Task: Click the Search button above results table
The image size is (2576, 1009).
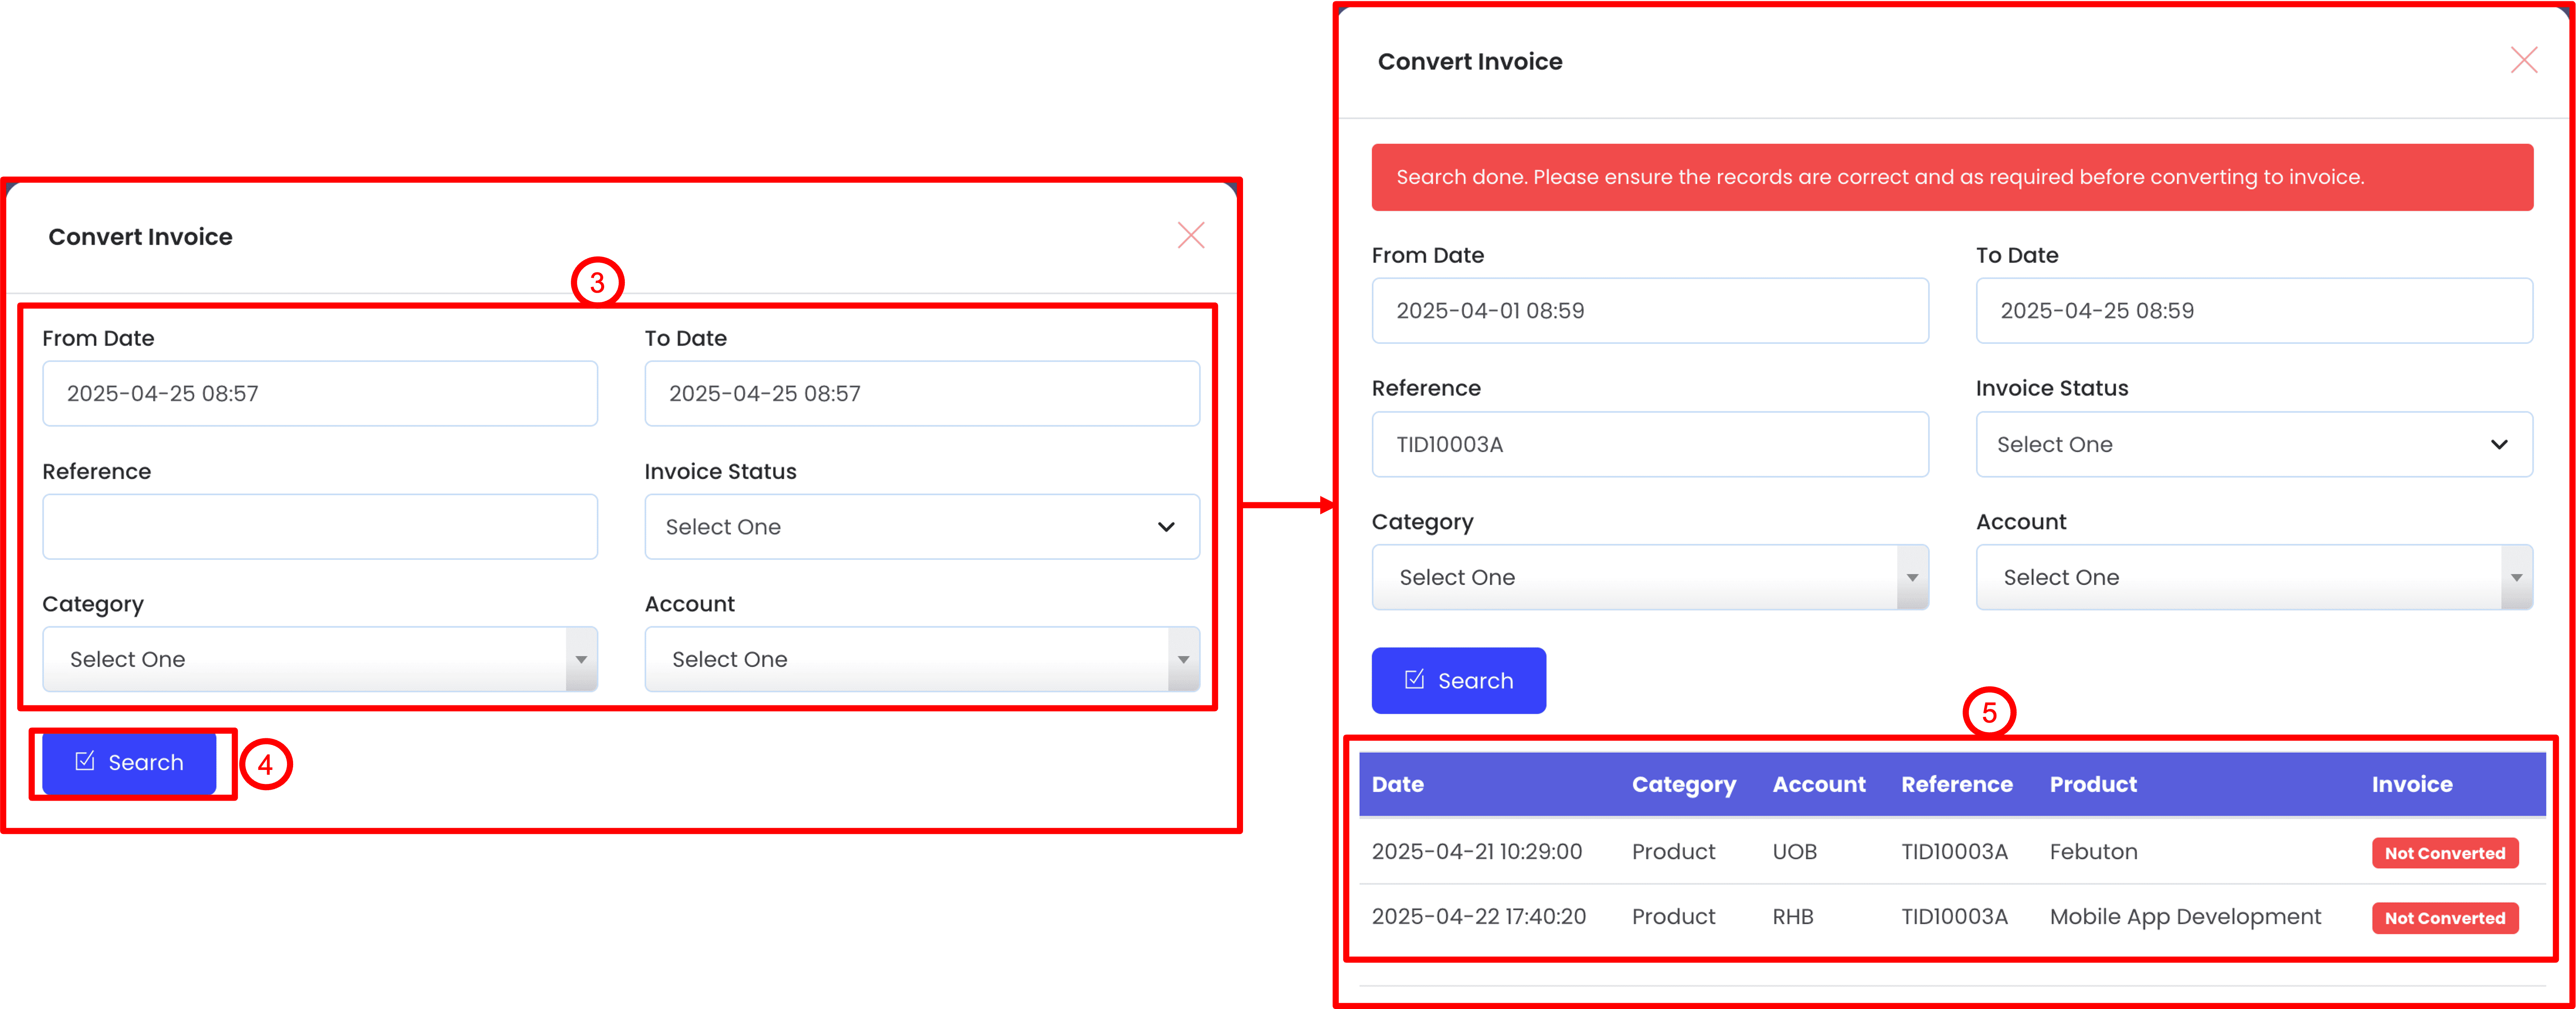Action: tap(1458, 681)
